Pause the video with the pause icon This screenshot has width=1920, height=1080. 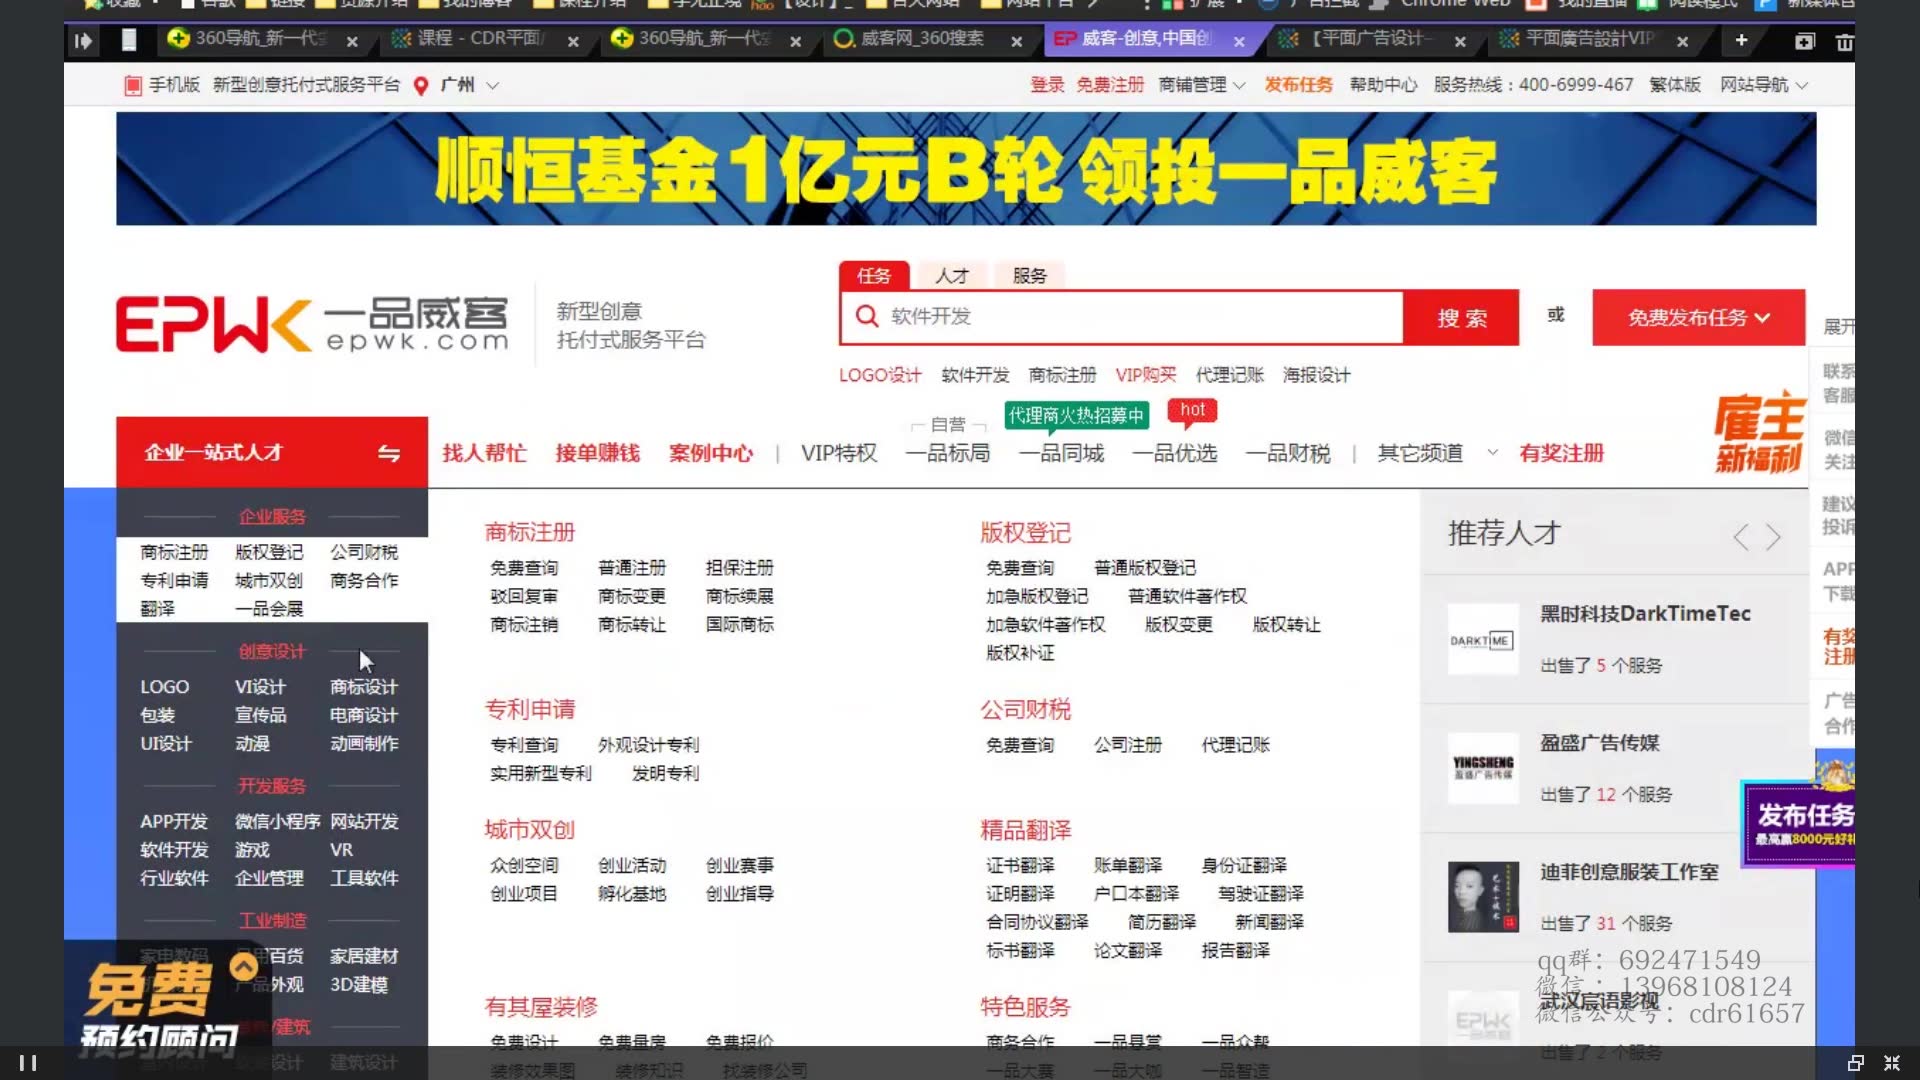click(x=28, y=1063)
